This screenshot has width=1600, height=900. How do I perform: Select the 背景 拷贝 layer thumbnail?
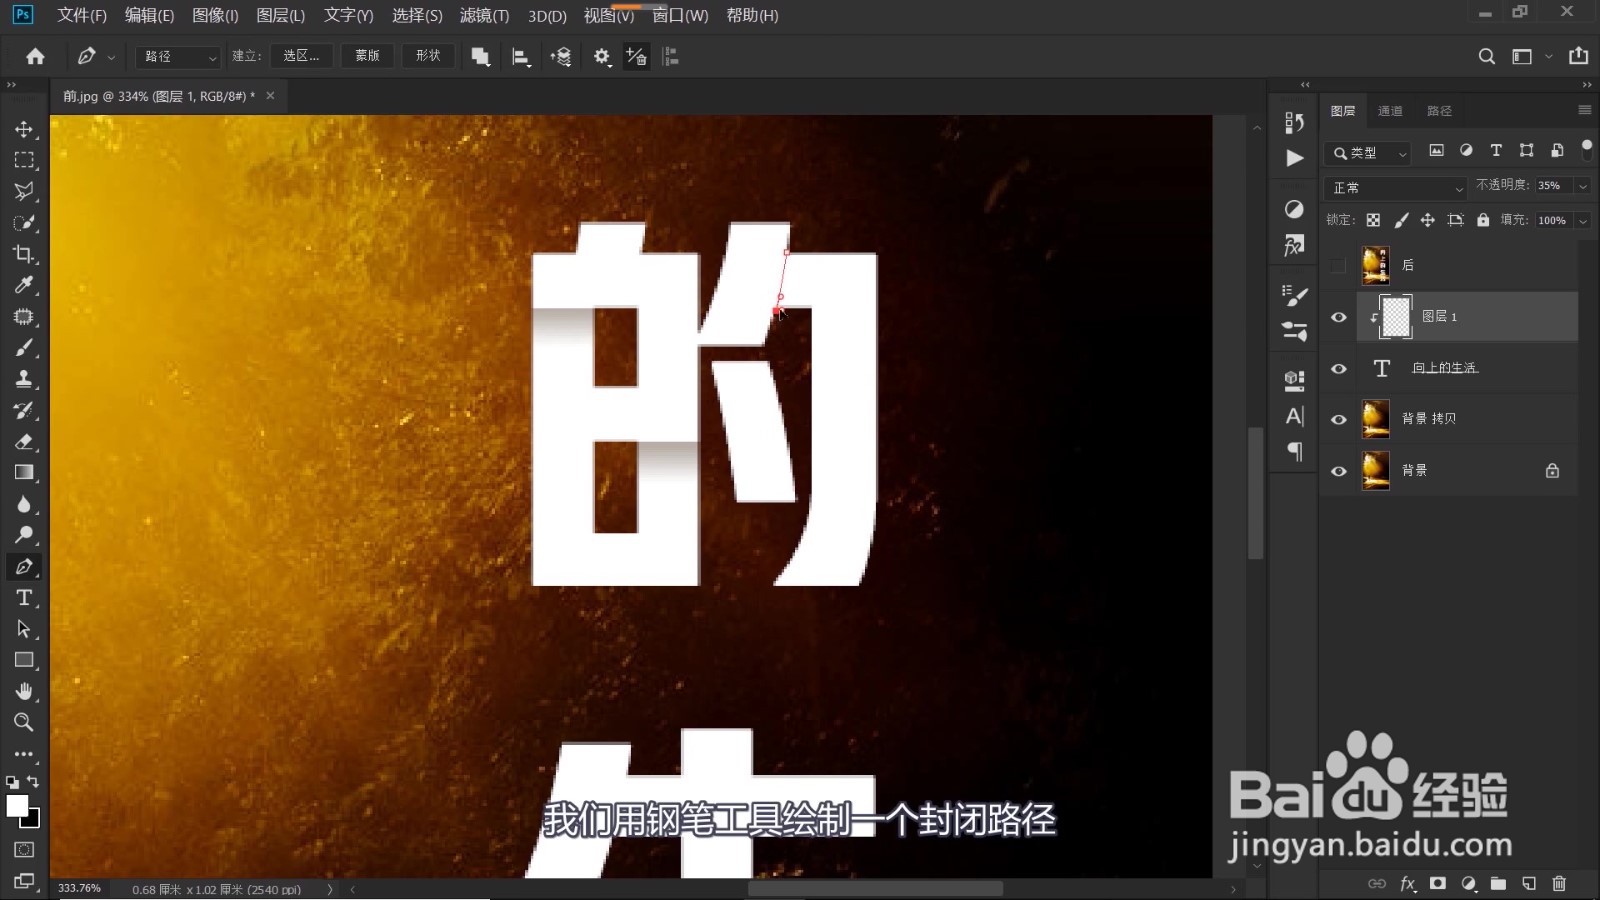(1376, 419)
